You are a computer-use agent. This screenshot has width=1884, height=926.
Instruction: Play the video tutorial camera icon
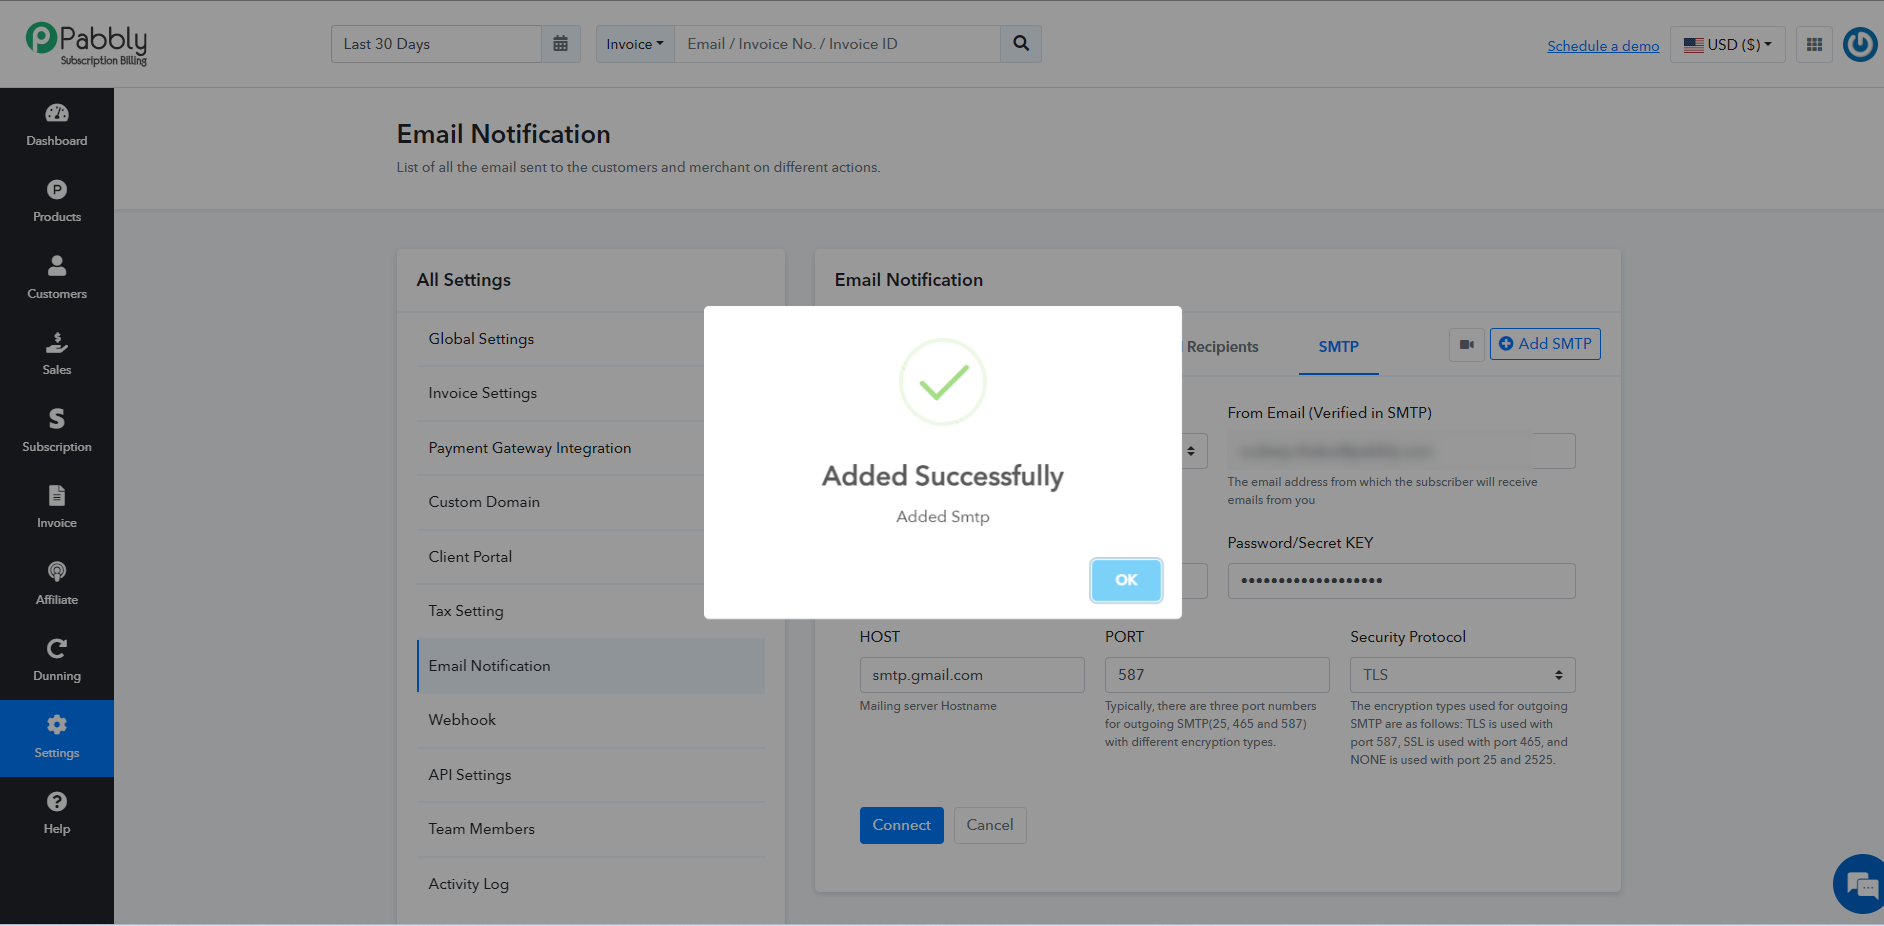click(x=1467, y=345)
